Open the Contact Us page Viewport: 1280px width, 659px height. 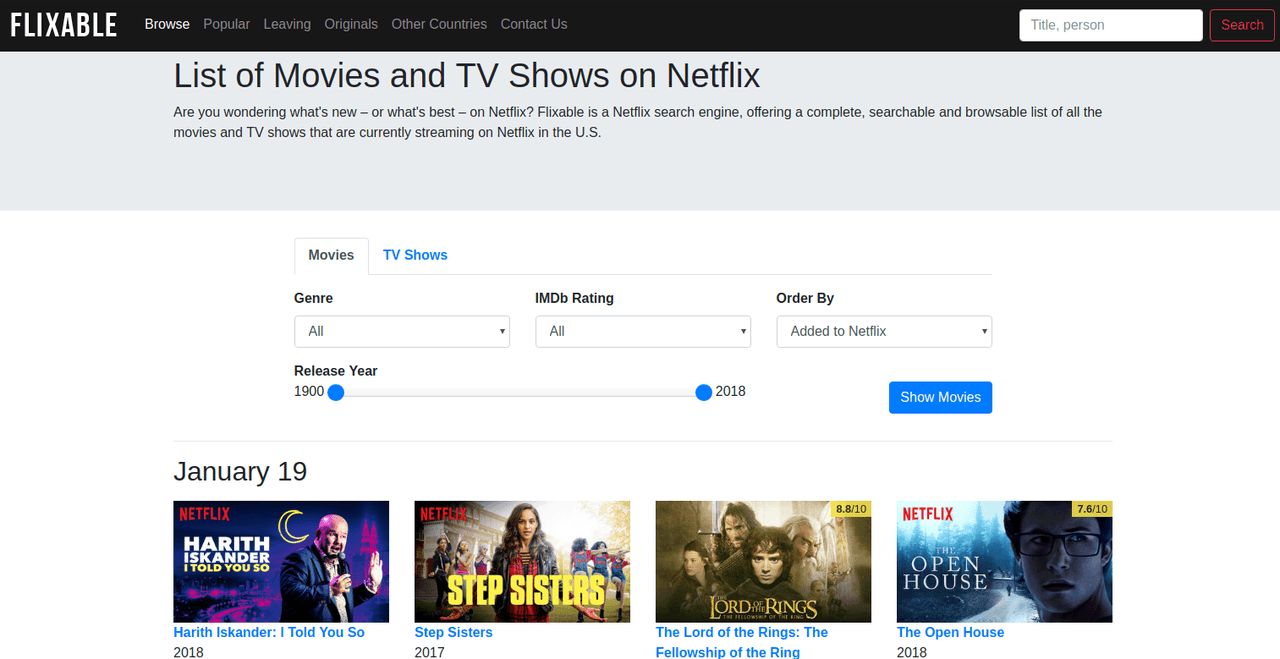click(x=534, y=24)
